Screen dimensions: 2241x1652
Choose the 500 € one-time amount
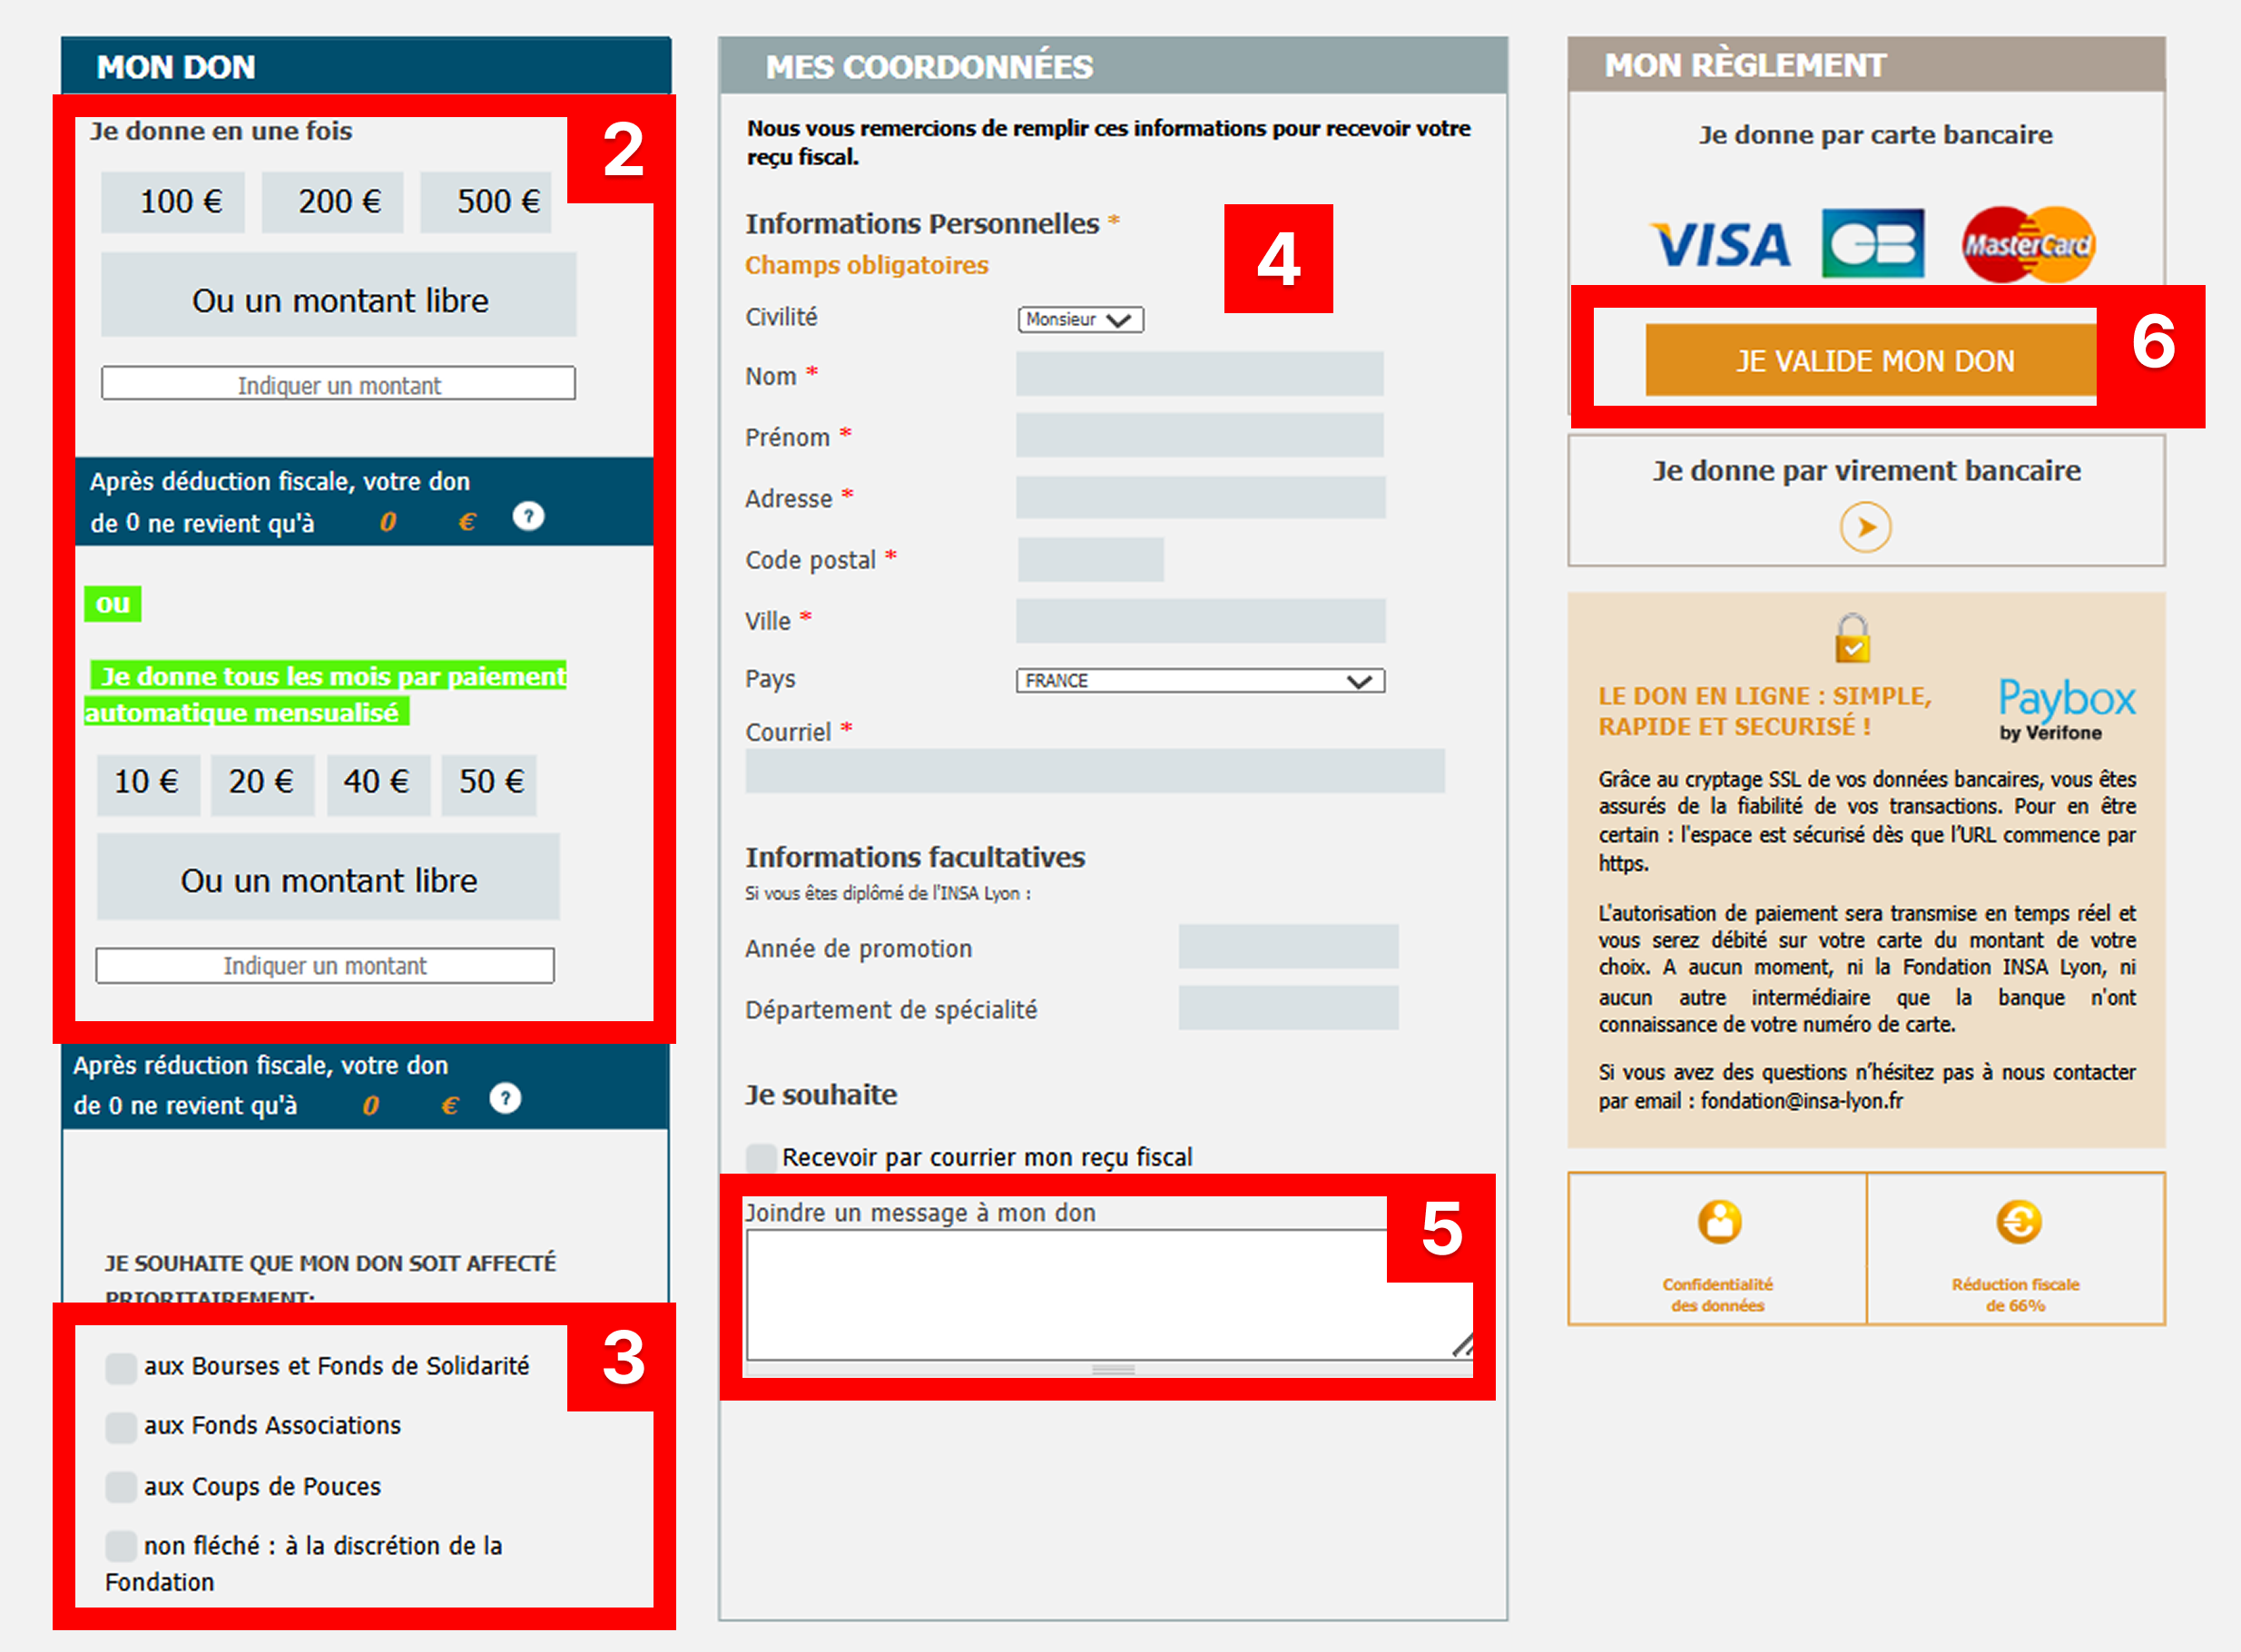[x=486, y=202]
